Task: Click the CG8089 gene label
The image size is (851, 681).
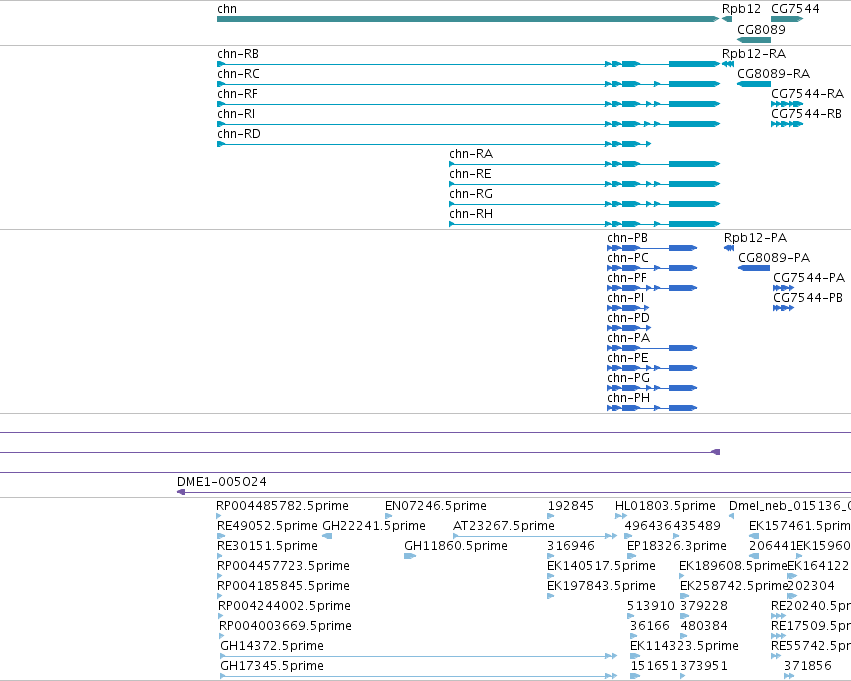Action: pyautogui.click(x=761, y=30)
